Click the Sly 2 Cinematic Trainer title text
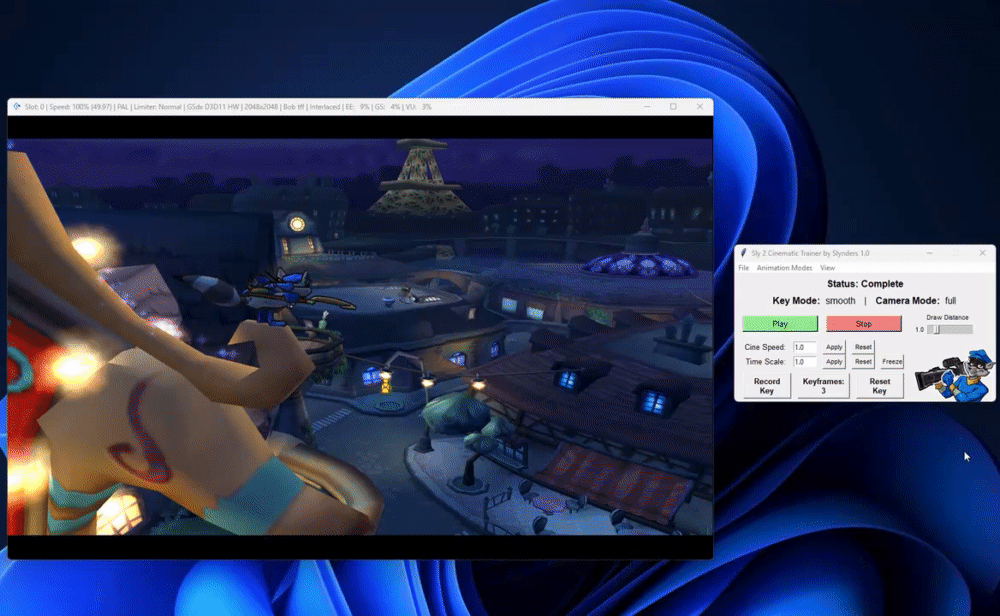Viewport: 1000px width, 616px height. coord(810,253)
